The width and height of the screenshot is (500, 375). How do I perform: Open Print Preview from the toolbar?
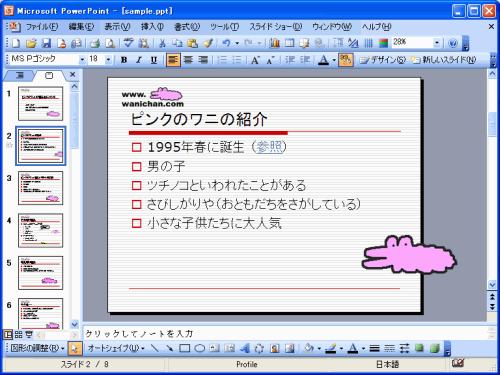tap(110, 43)
